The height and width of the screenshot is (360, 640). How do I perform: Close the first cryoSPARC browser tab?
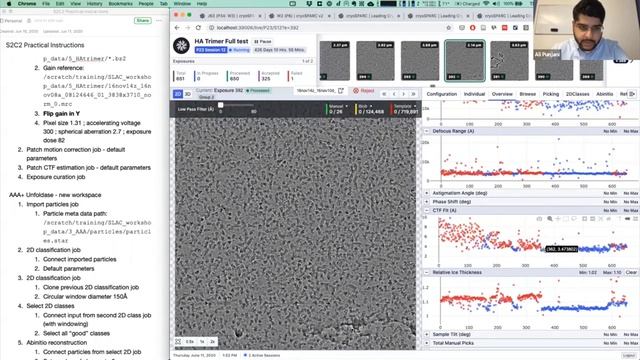coord(260,16)
